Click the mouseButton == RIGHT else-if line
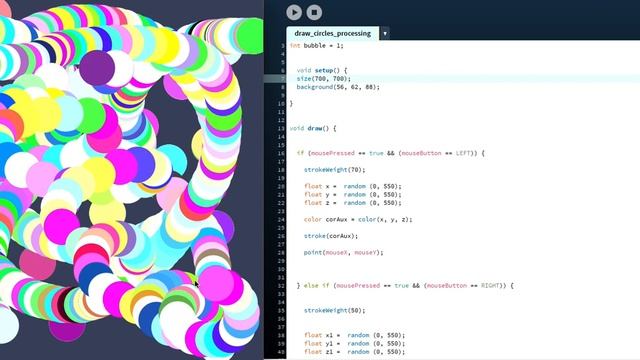This screenshot has height=360, width=640. pos(405,286)
